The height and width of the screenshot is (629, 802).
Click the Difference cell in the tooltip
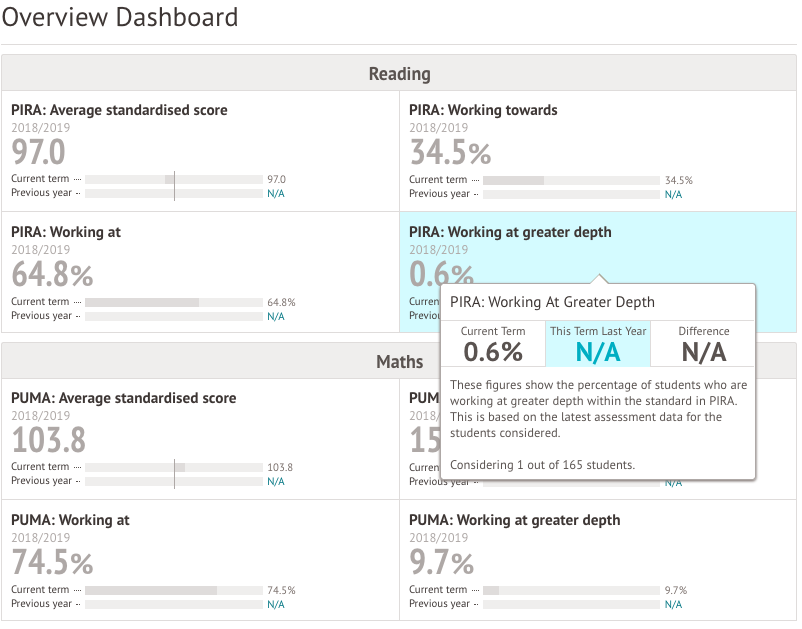pyautogui.click(x=704, y=344)
